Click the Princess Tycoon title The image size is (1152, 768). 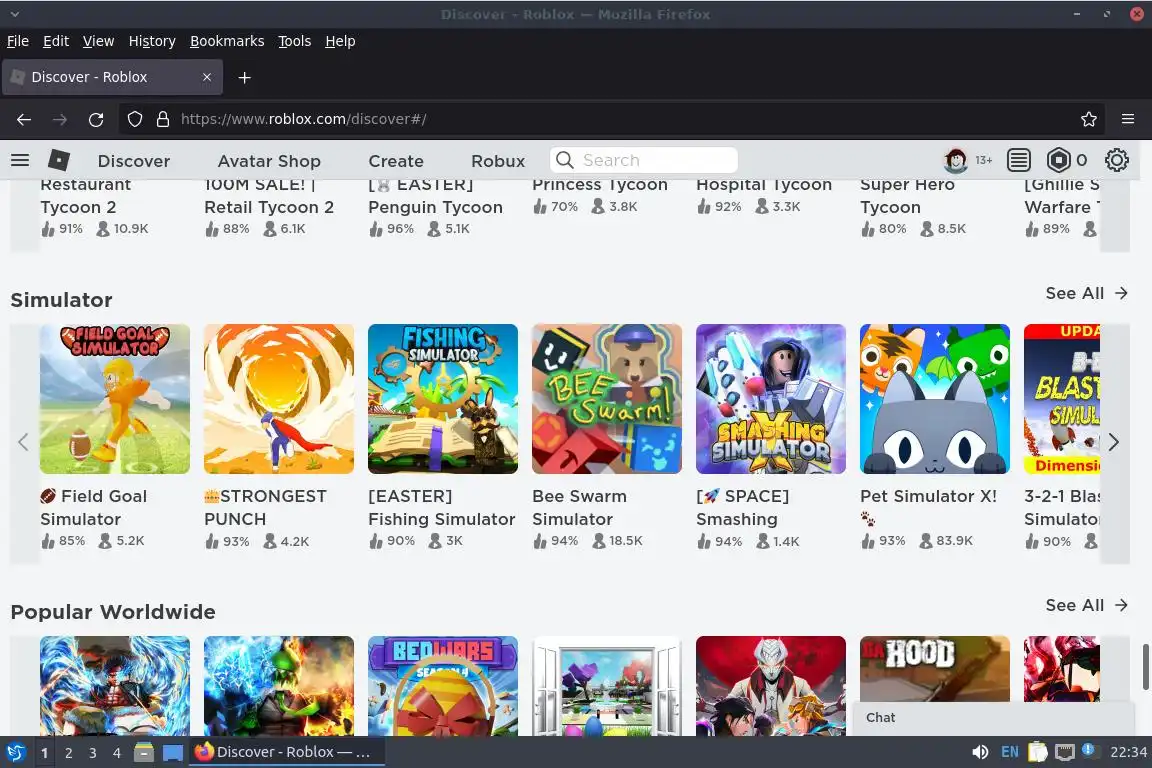click(x=600, y=185)
